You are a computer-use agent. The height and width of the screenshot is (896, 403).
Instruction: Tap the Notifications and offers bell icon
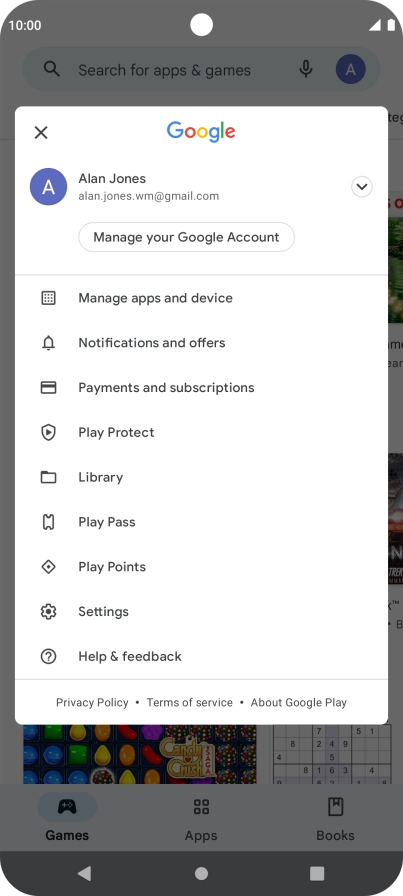point(49,343)
